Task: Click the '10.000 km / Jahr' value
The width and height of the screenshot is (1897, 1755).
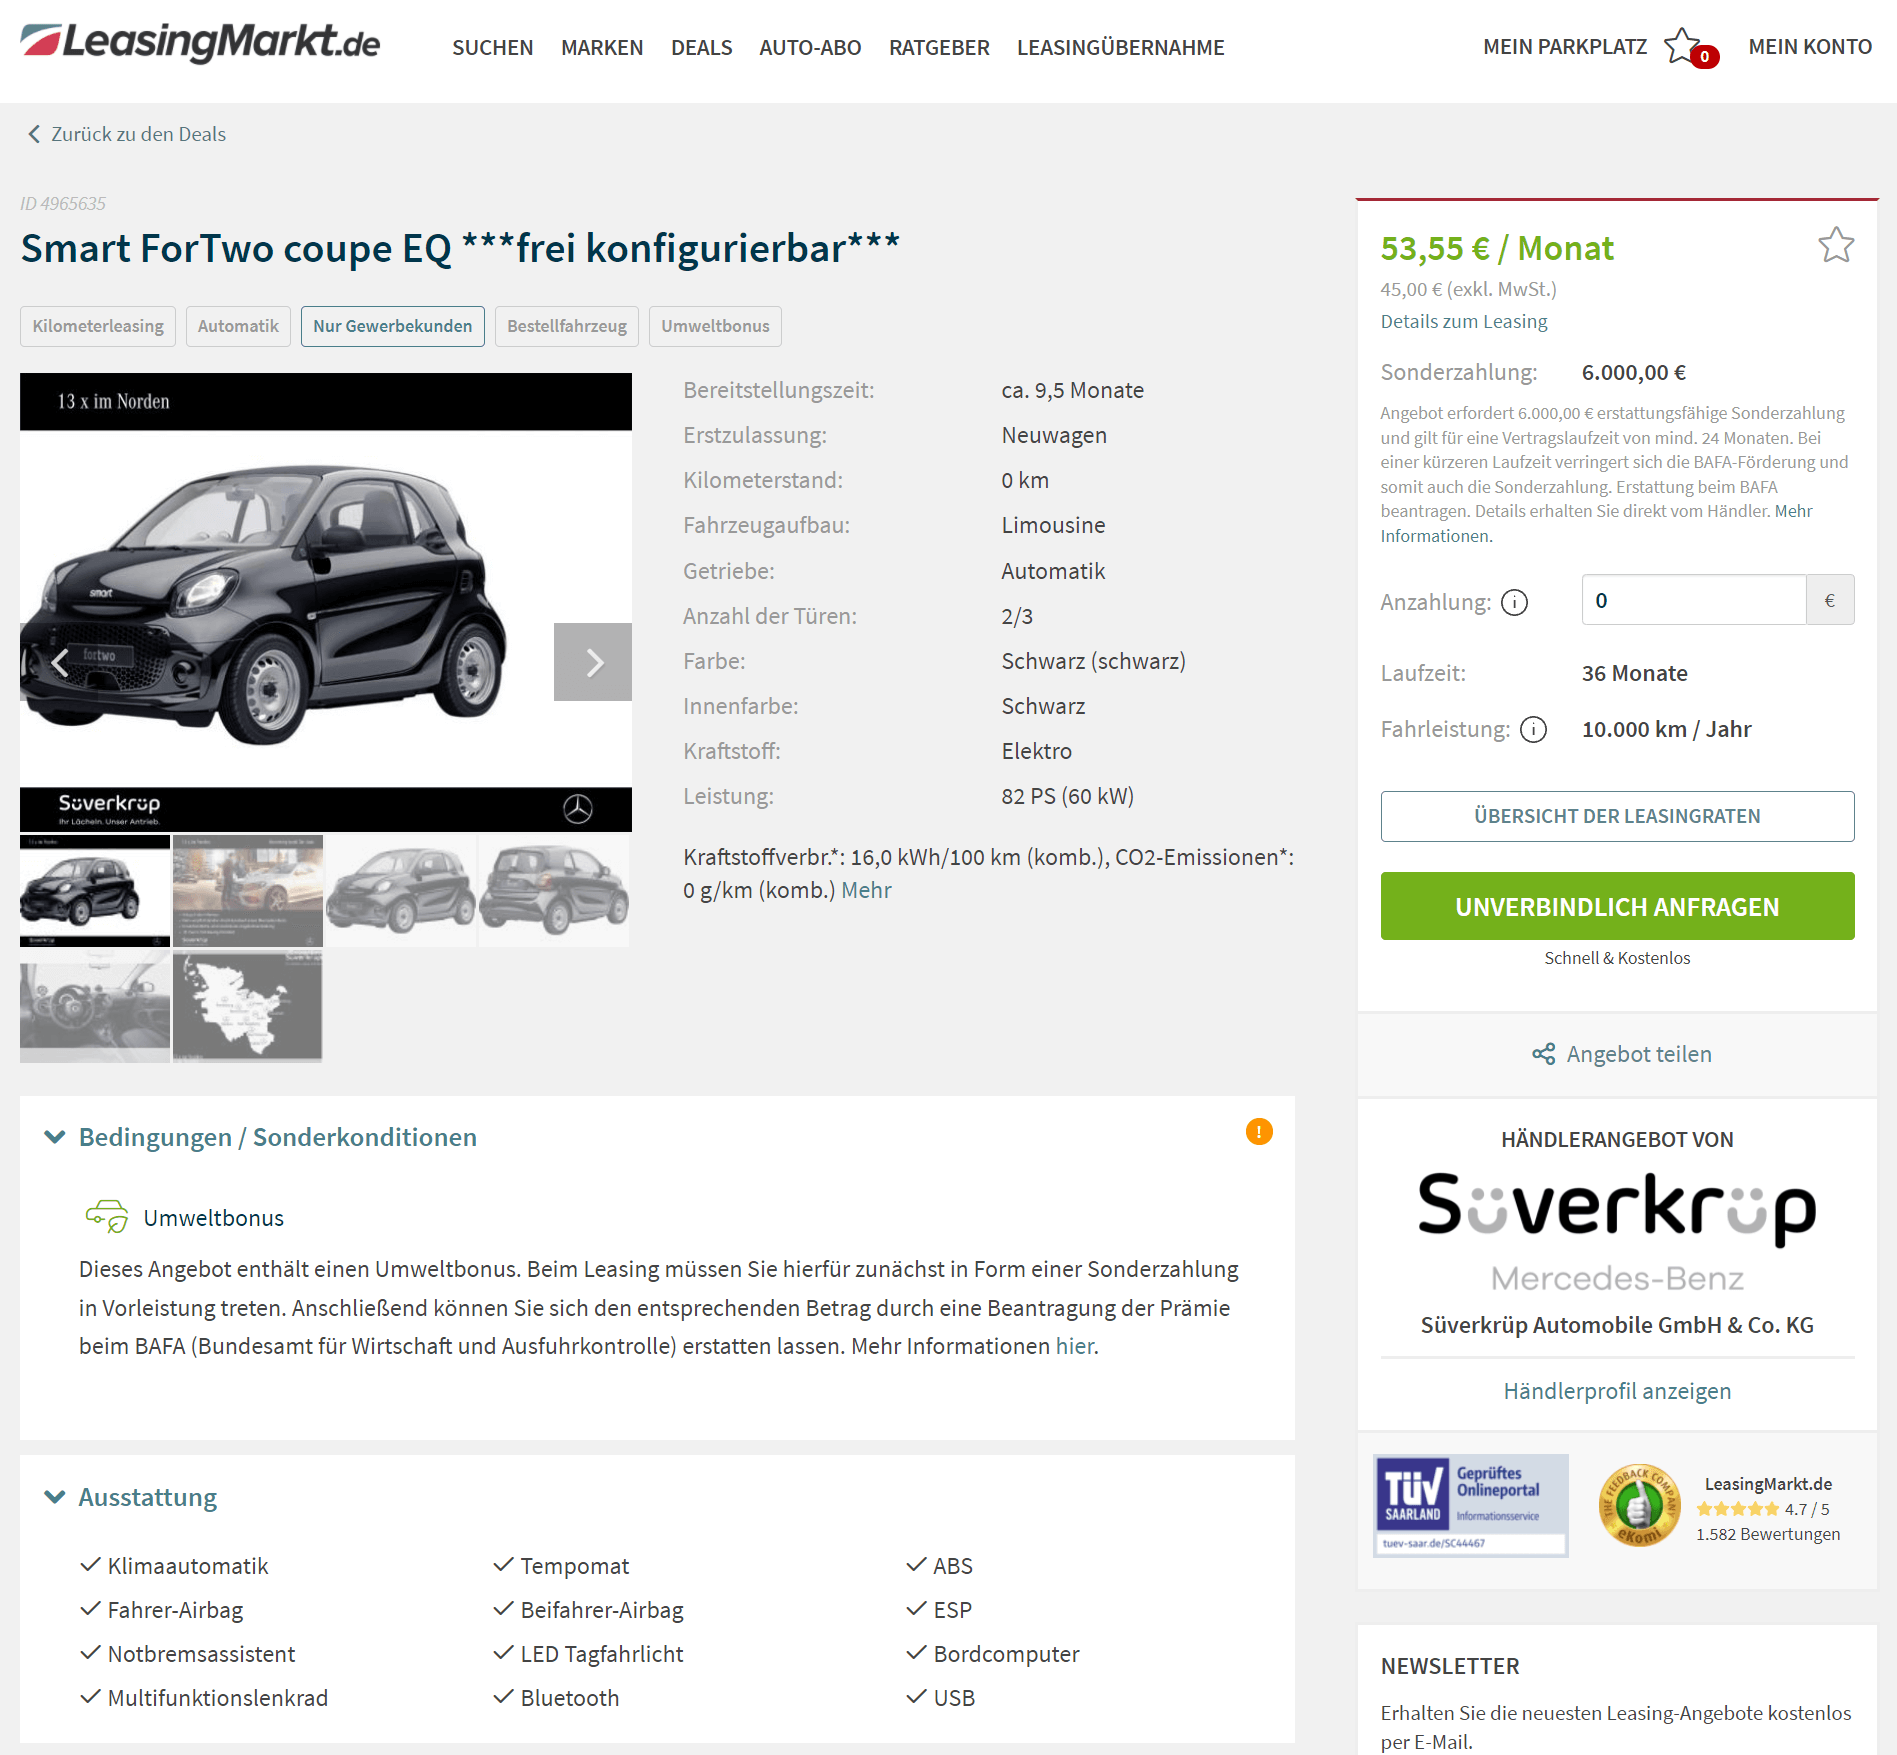Action: point(1666,729)
